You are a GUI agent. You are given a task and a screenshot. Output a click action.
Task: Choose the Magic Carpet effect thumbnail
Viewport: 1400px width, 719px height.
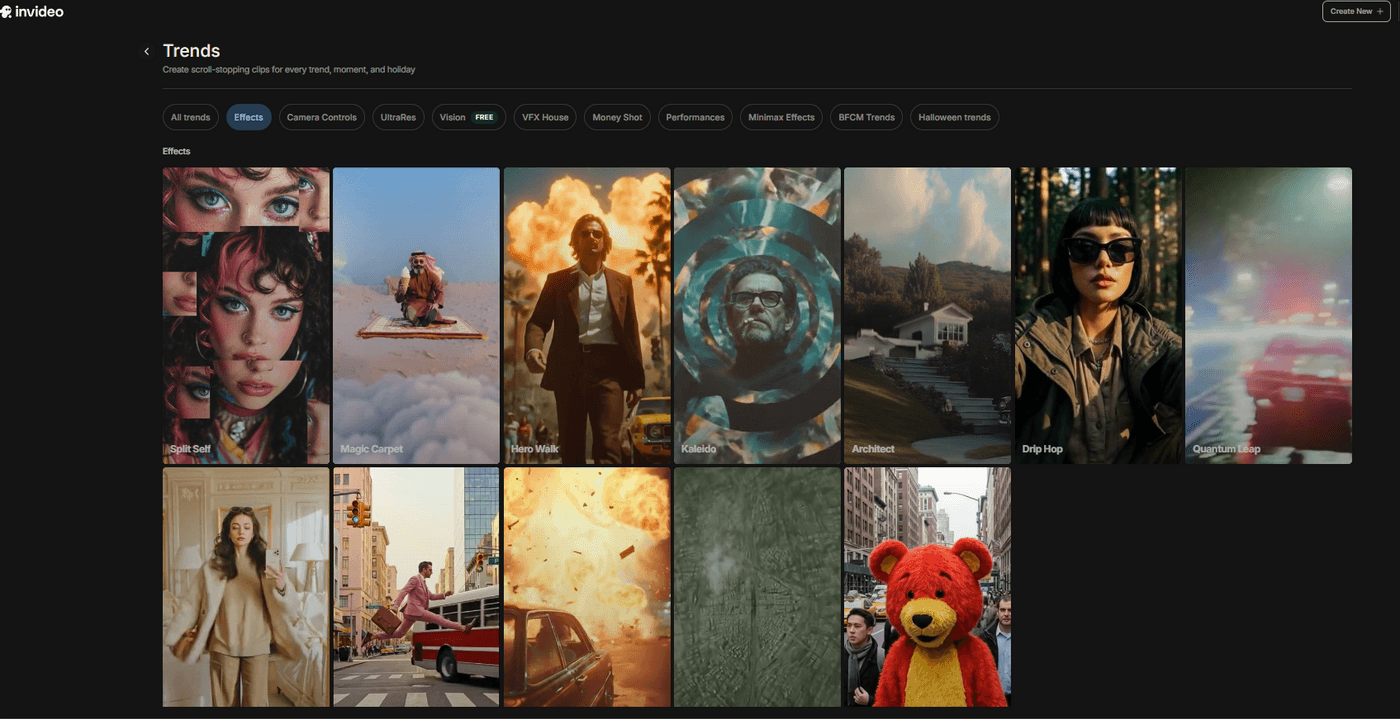[x=416, y=315]
